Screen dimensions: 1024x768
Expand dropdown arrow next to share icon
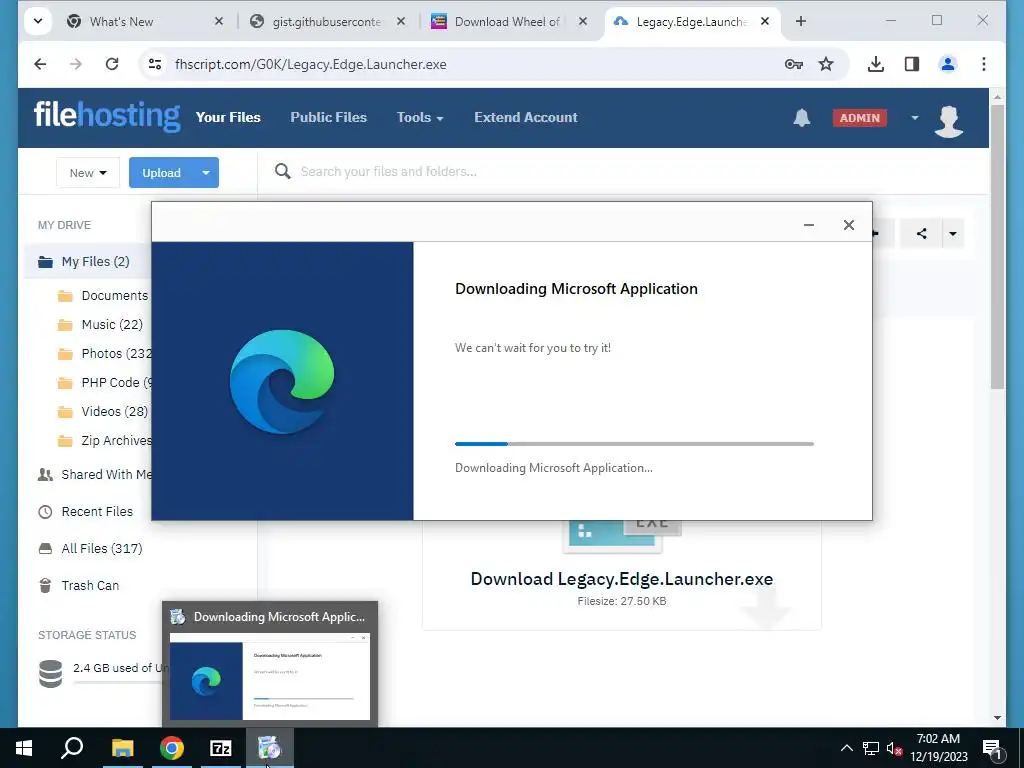pyautogui.click(x=953, y=233)
